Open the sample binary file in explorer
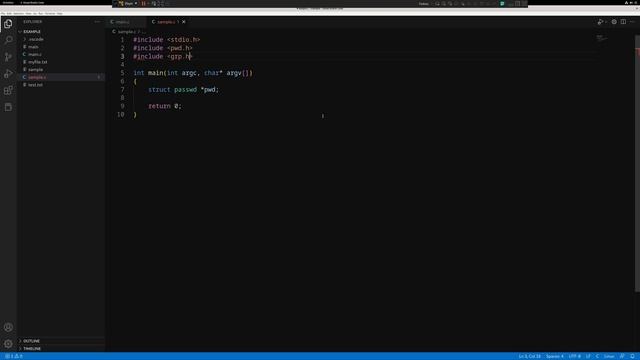The height and width of the screenshot is (360, 640). coord(36,69)
